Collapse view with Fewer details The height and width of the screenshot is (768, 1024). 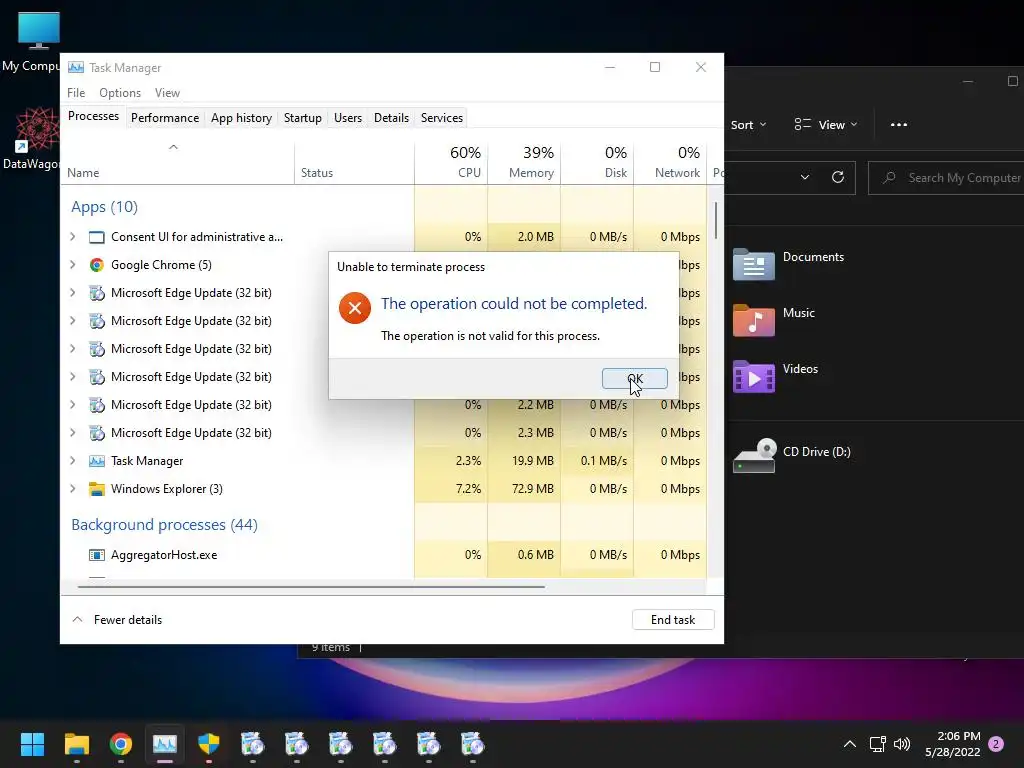point(117,620)
